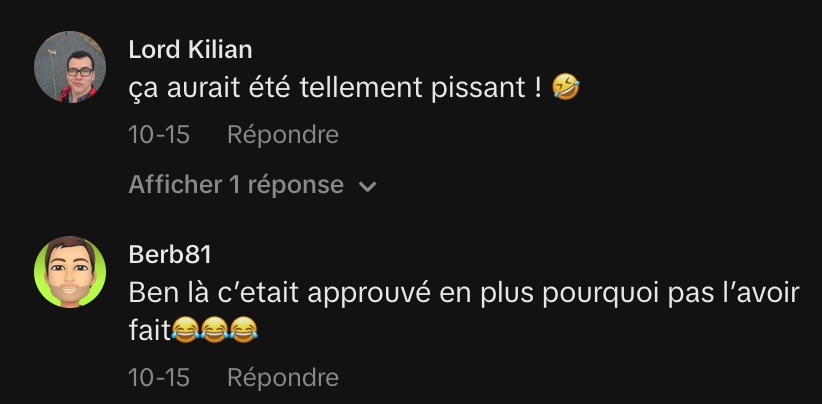Reply to Lord Kilian's comment with Répondre
Viewport: 822px width, 404px height.
[283, 135]
